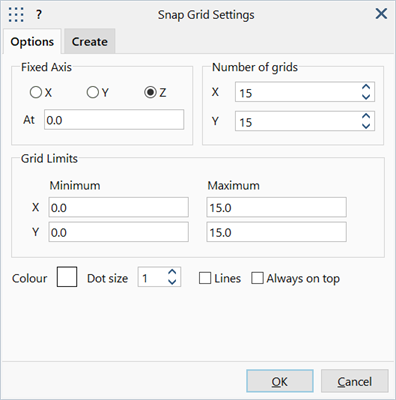Increase the Y number of grids
Image resolution: width=396 pixels, height=400 pixels.
point(366,116)
